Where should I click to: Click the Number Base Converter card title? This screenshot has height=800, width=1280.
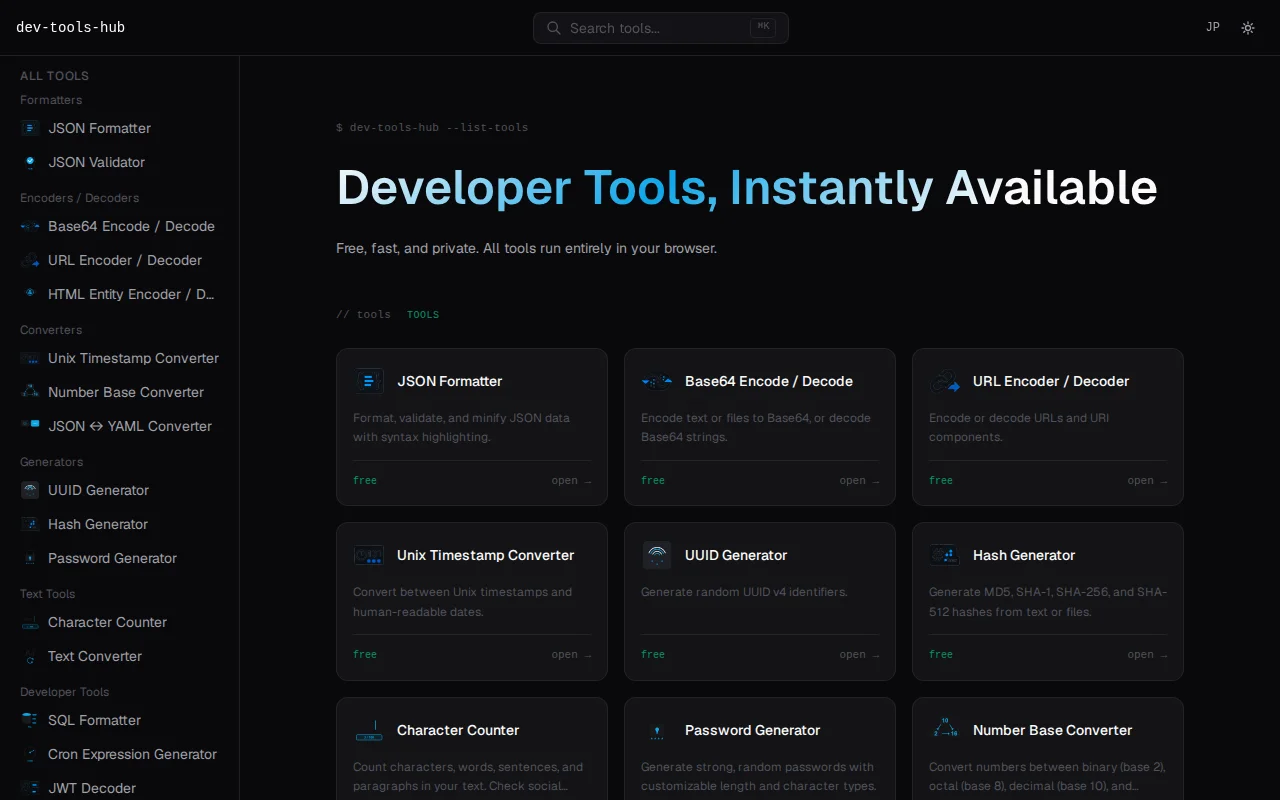pos(1053,730)
